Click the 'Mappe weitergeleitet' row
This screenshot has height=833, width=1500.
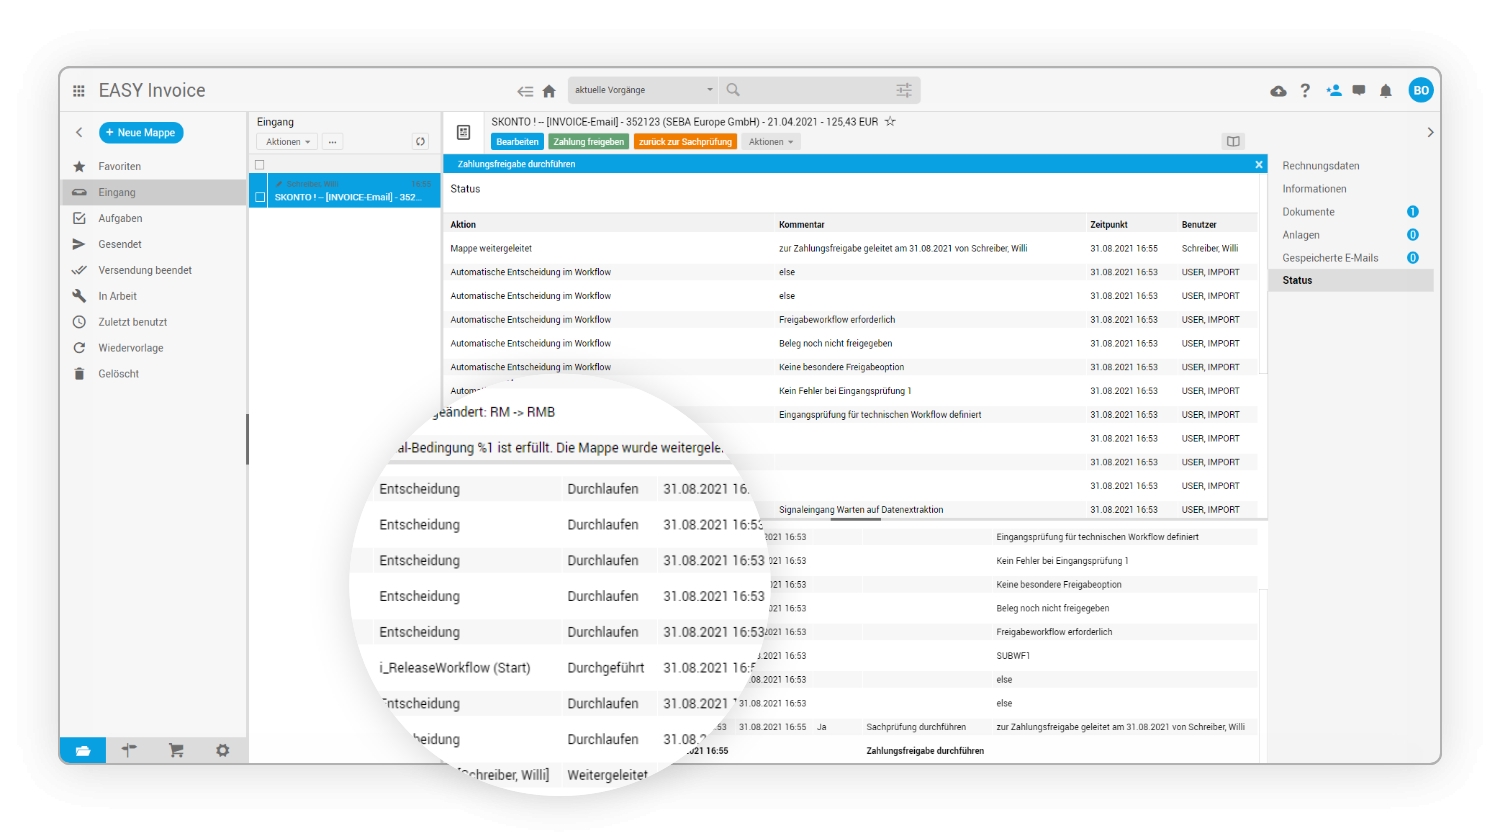click(x=851, y=248)
